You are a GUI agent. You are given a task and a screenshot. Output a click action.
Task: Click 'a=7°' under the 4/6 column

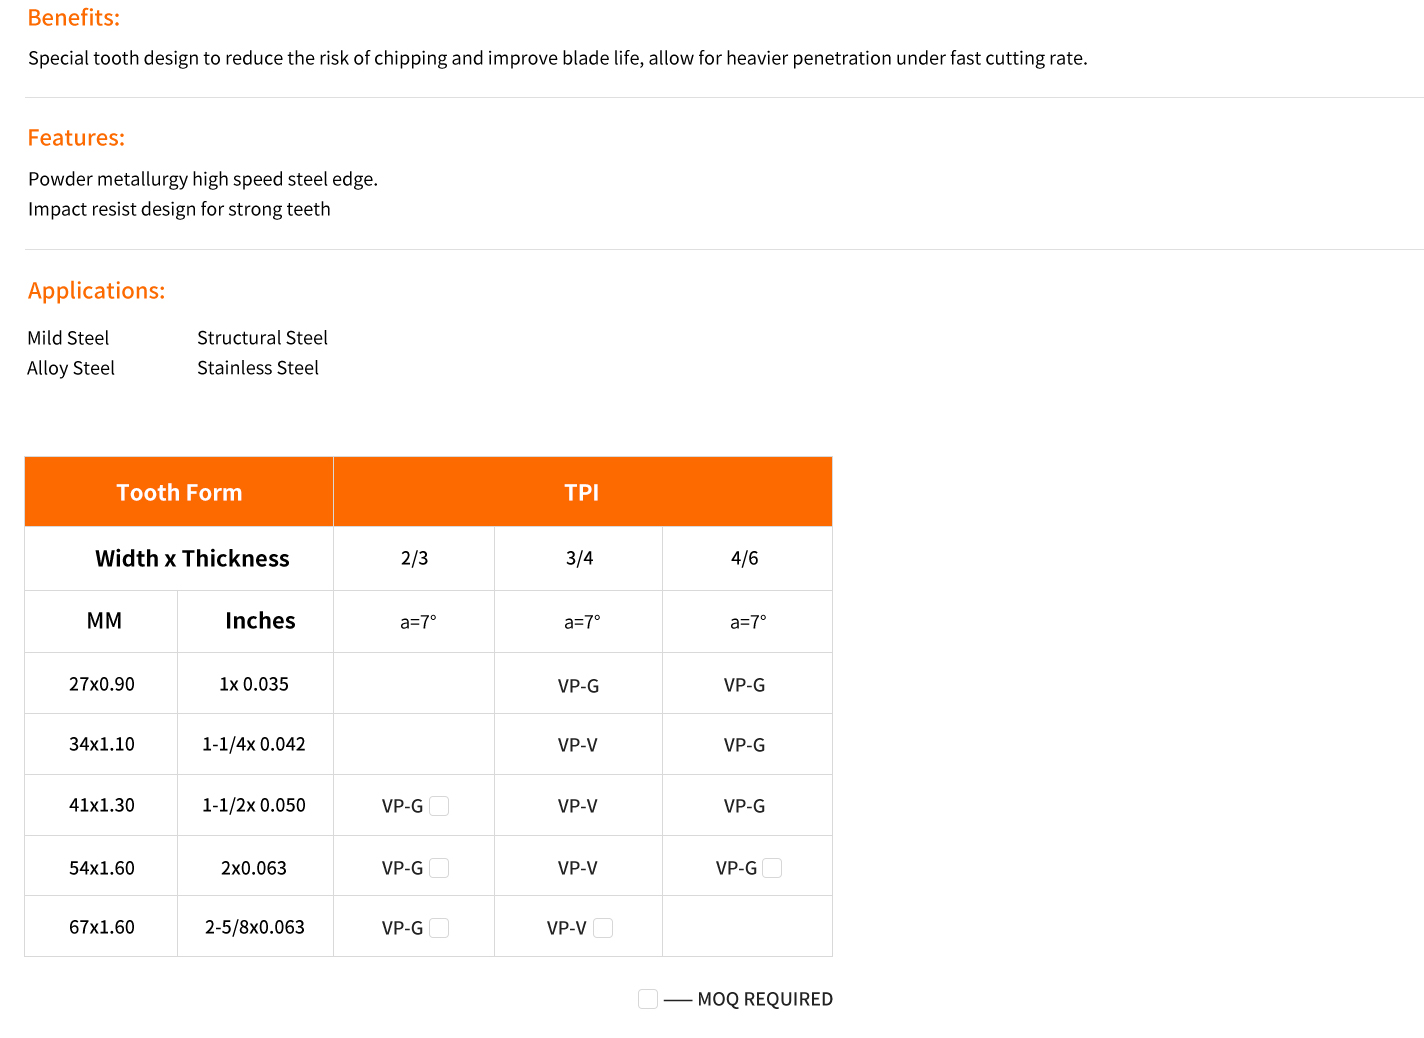click(x=748, y=622)
